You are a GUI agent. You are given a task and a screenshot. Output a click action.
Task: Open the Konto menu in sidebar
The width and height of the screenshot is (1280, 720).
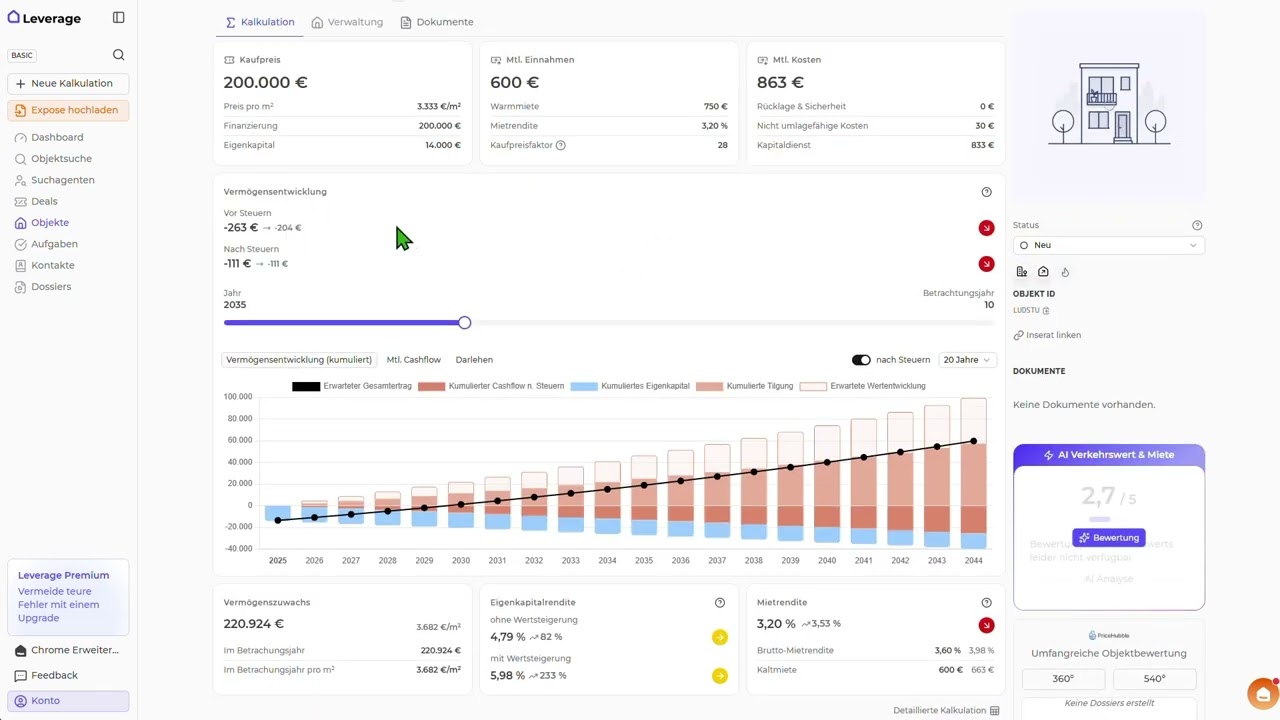coord(68,701)
